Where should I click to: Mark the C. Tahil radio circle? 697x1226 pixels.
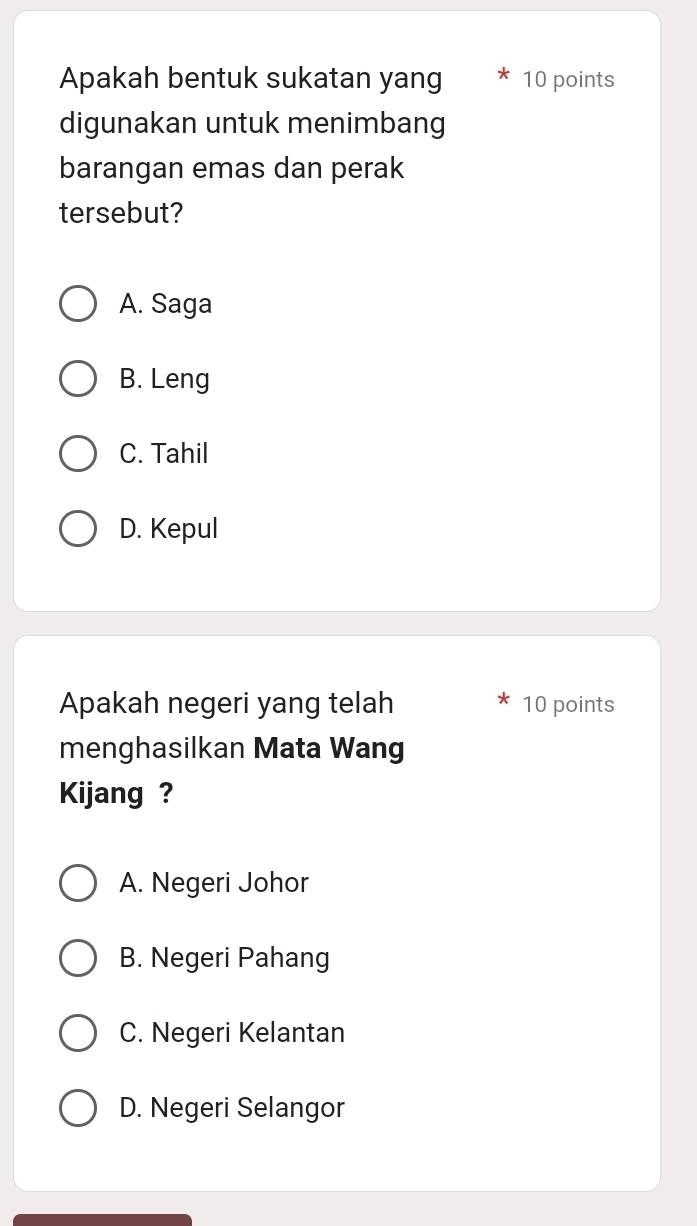(79, 454)
